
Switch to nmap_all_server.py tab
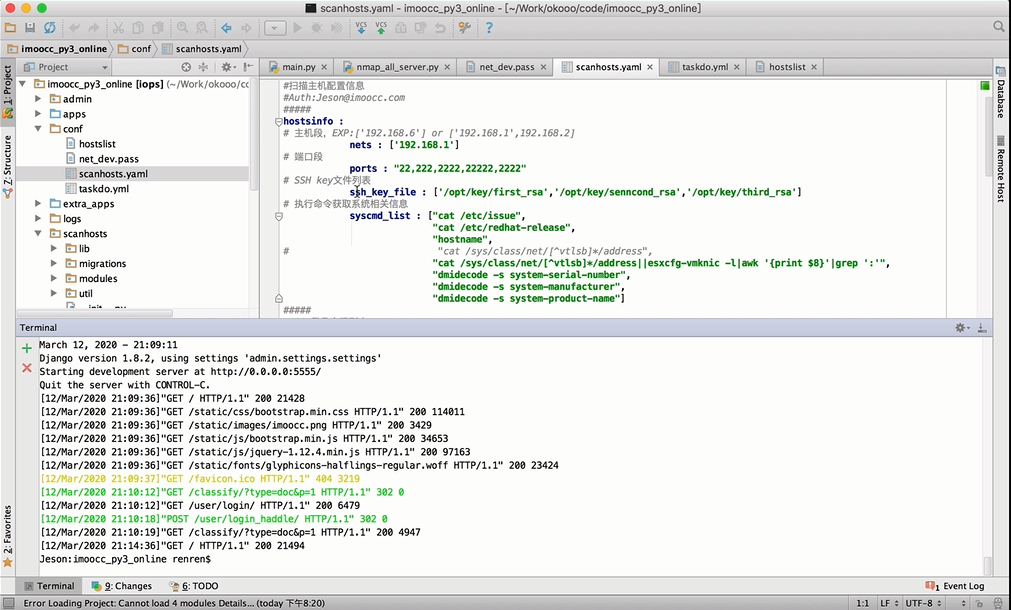point(397,67)
